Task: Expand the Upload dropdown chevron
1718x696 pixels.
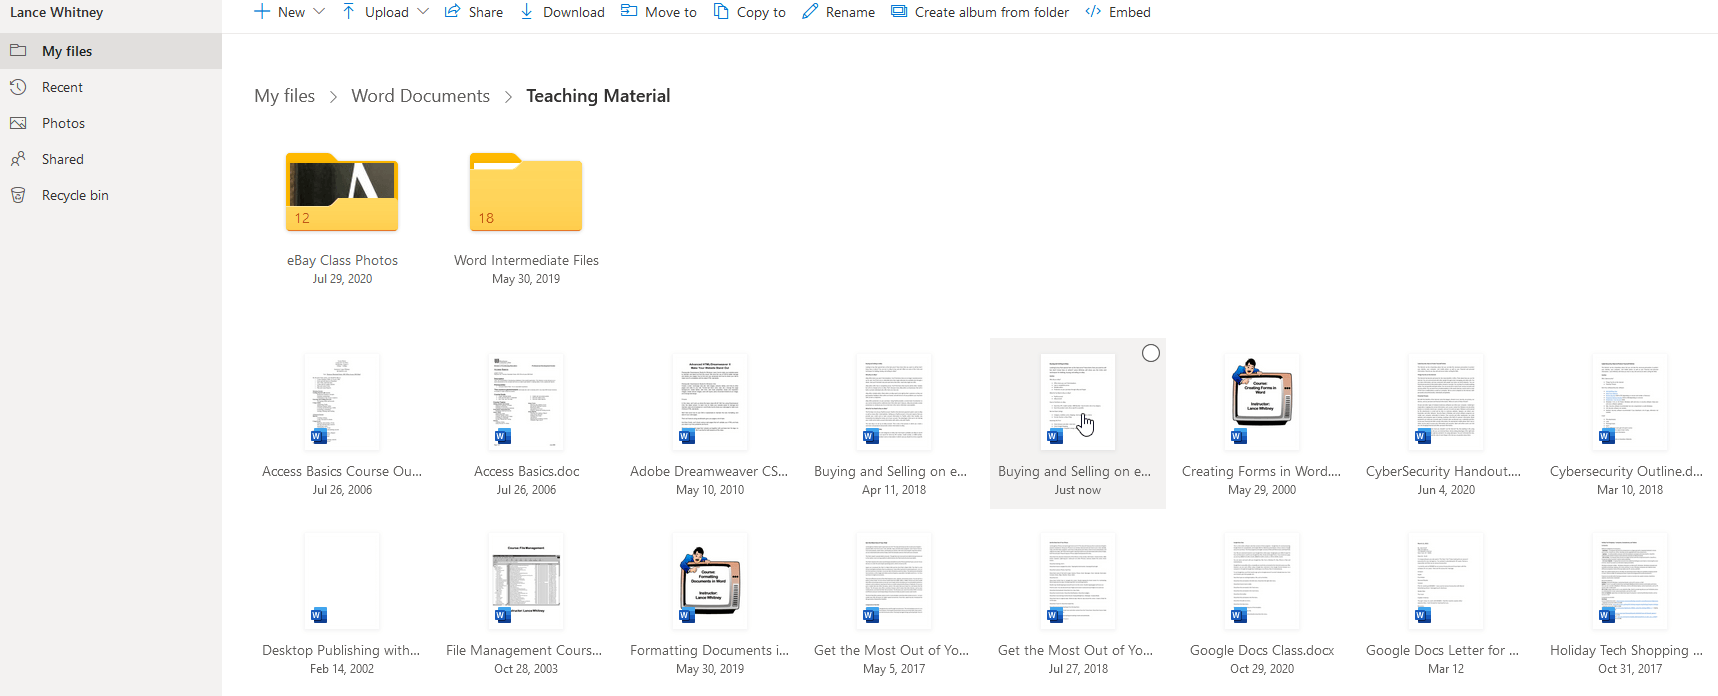Action: point(423,12)
